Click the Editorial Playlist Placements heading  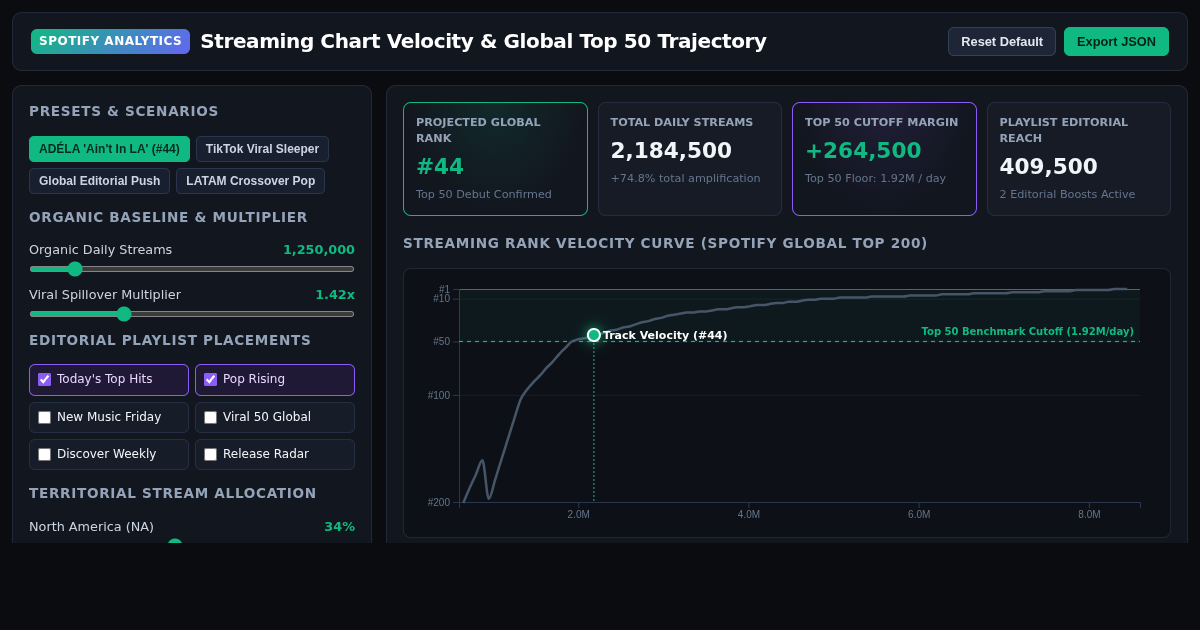(x=170, y=340)
